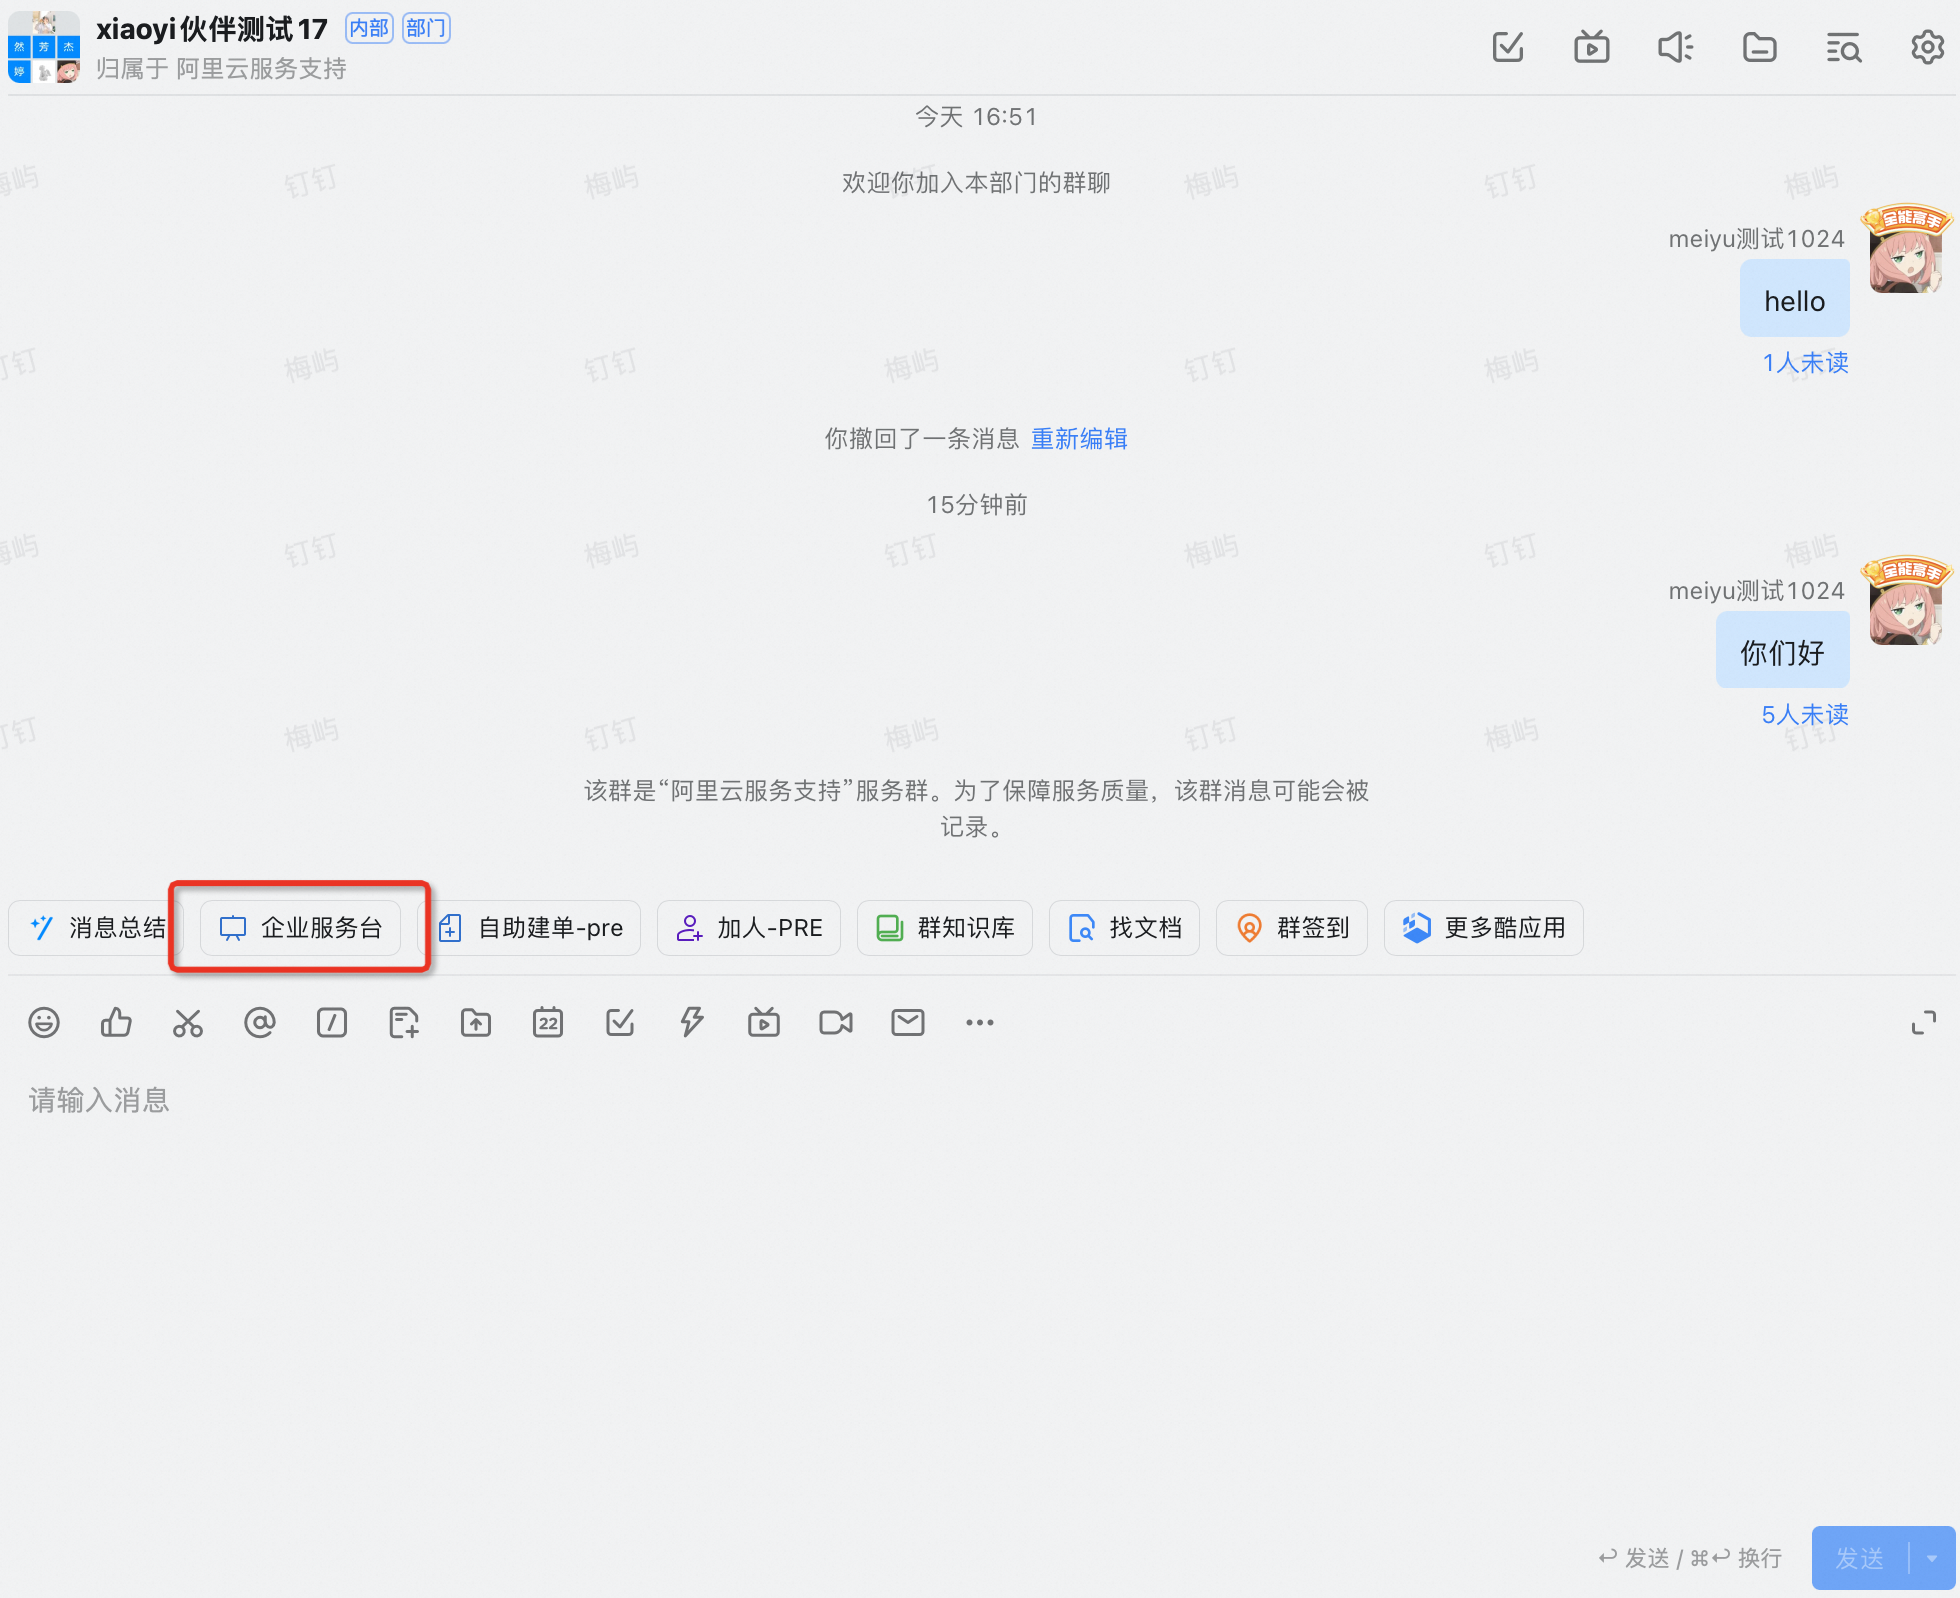Click the 你们好 message bubble
Screen dimensions: 1960x1598
tap(1783, 651)
